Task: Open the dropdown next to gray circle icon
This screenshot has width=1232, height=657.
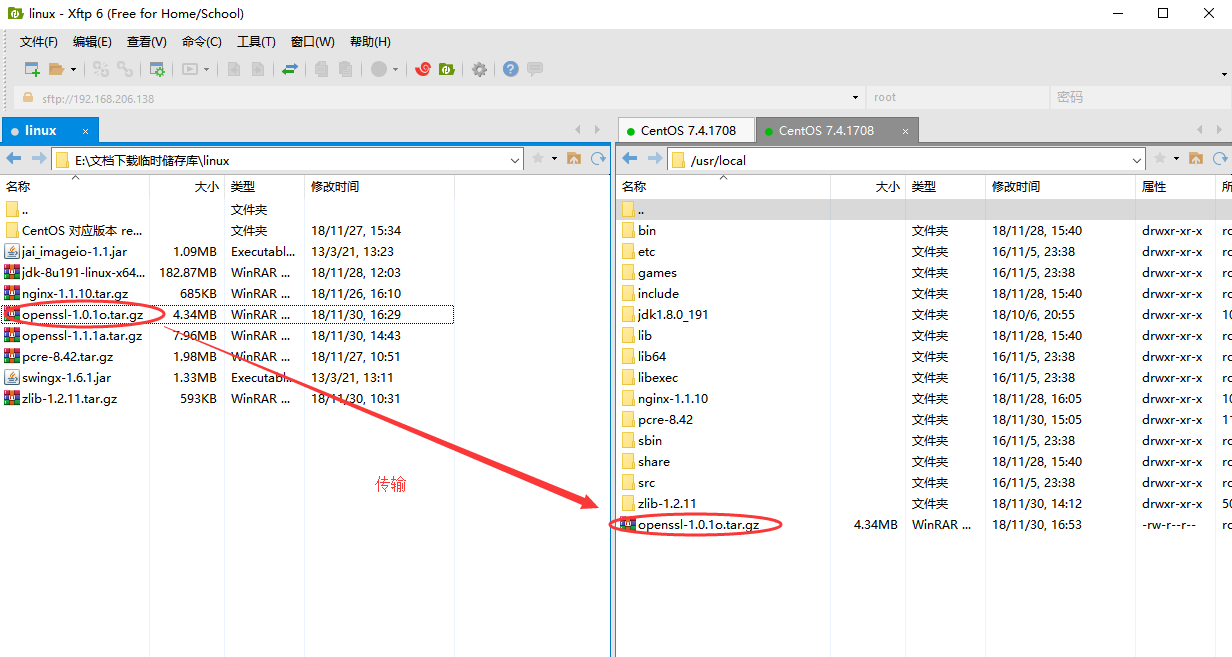Action: [395, 70]
